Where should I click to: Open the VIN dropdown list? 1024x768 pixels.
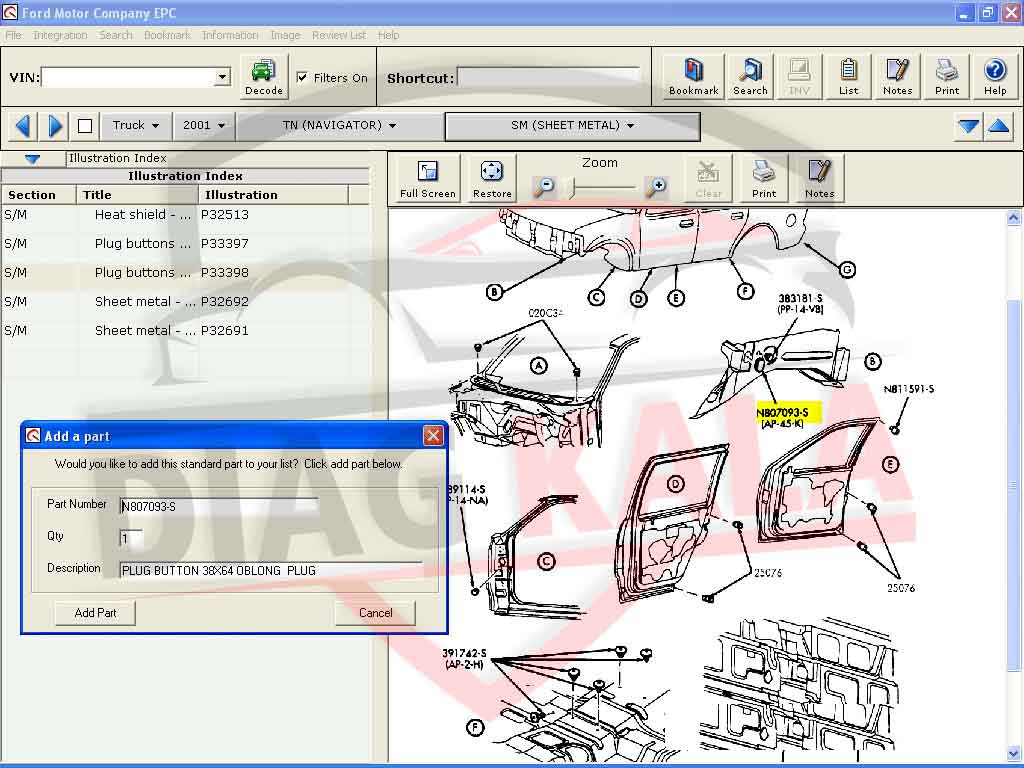[222, 77]
